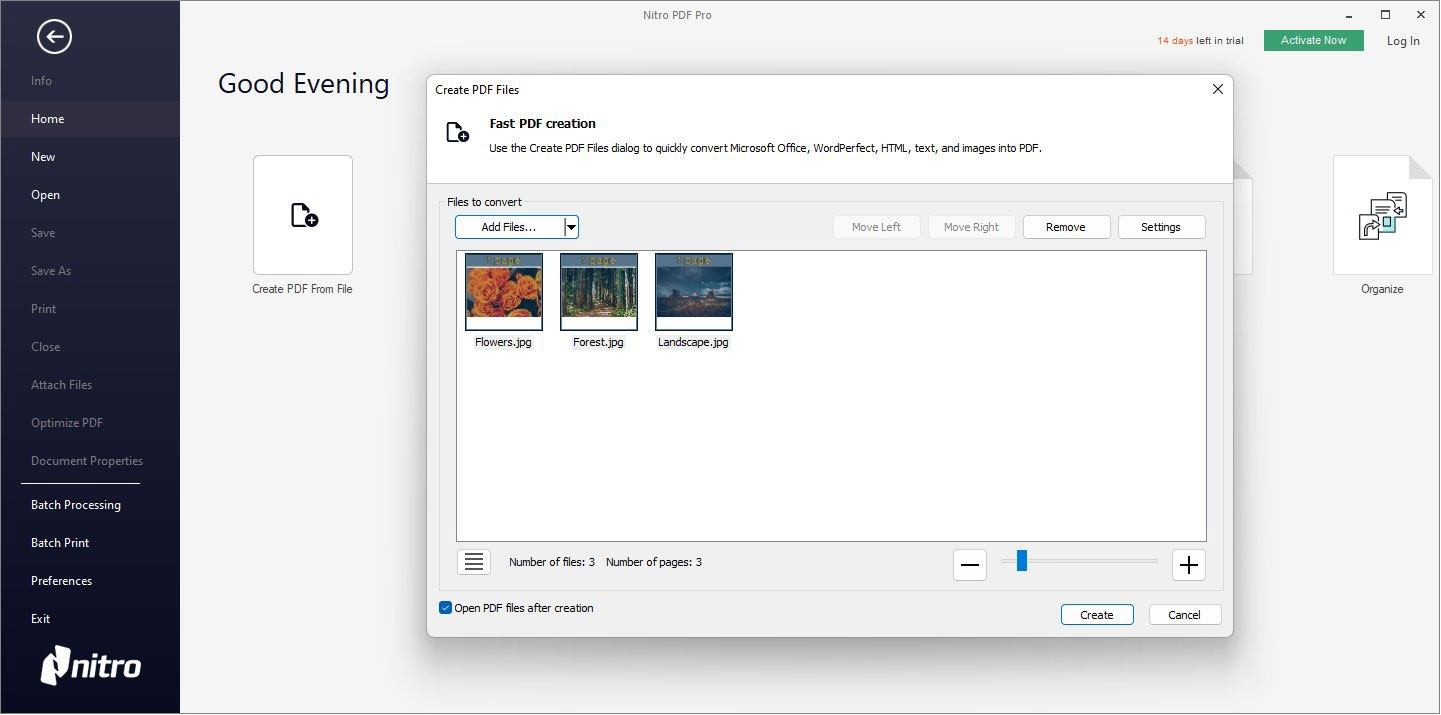The image size is (1441, 715).
Task: Toggle list view icon in dialog
Action: pyautogui.click(x=474, y=562)
